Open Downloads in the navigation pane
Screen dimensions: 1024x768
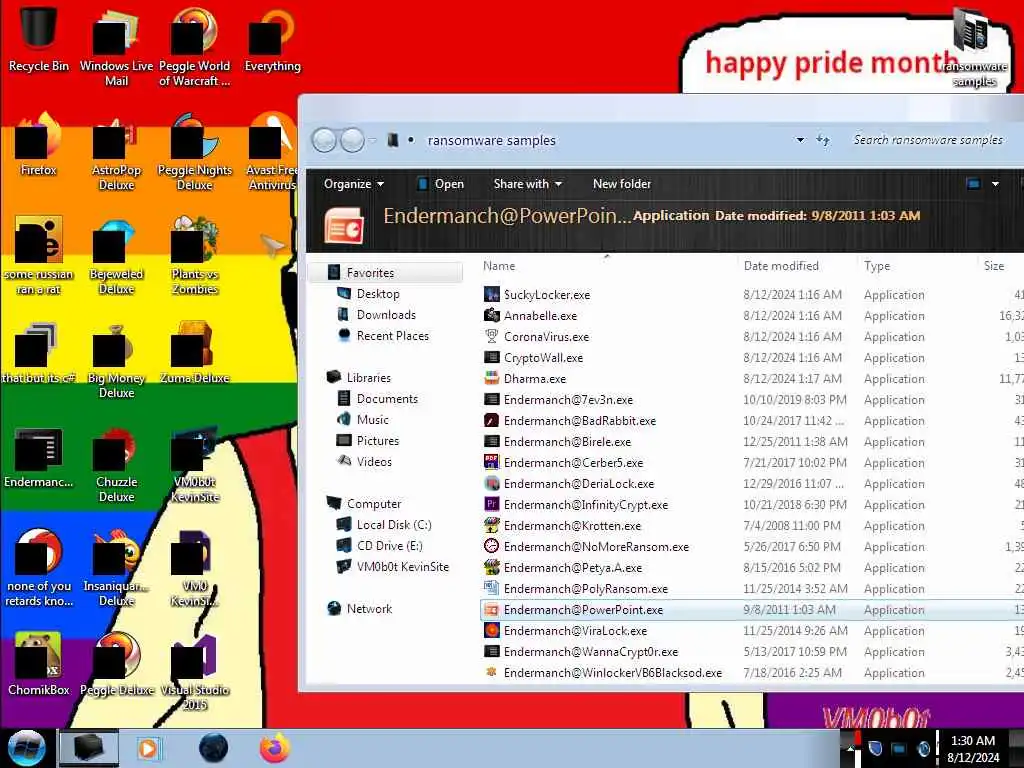click(x=385, y=315)
